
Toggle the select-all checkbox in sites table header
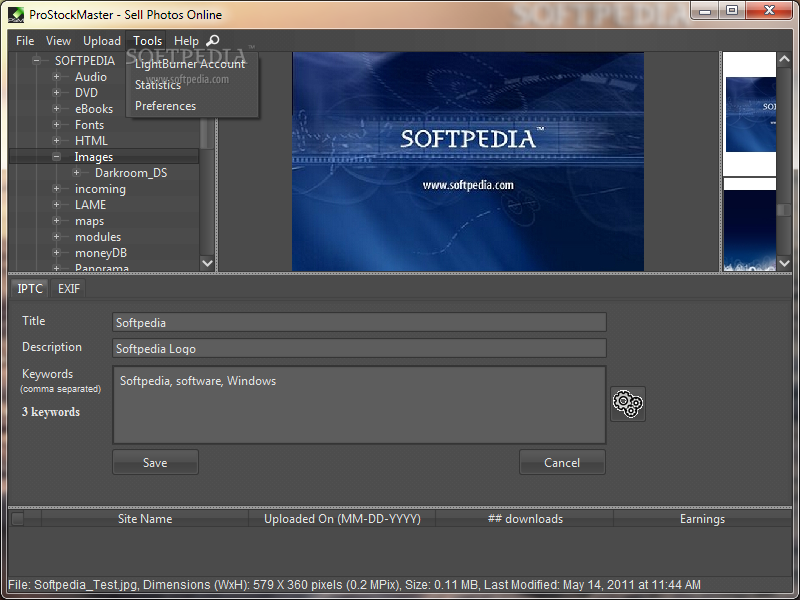click(17, 519)
